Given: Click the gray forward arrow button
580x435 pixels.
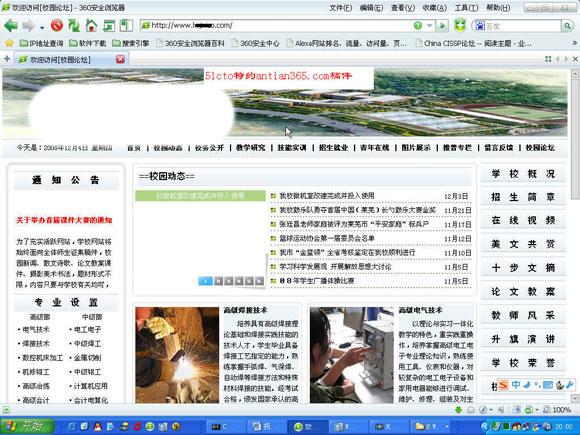Looking at the screenshot, I should tap(28, 26).
